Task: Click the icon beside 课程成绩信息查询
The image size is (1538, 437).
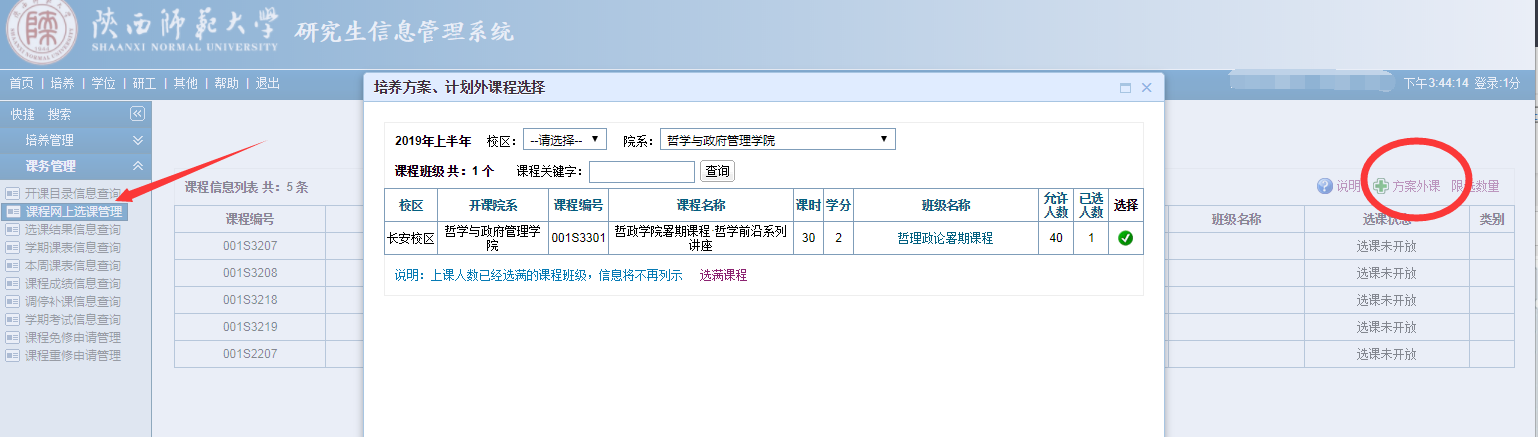Action: (13, 283)
